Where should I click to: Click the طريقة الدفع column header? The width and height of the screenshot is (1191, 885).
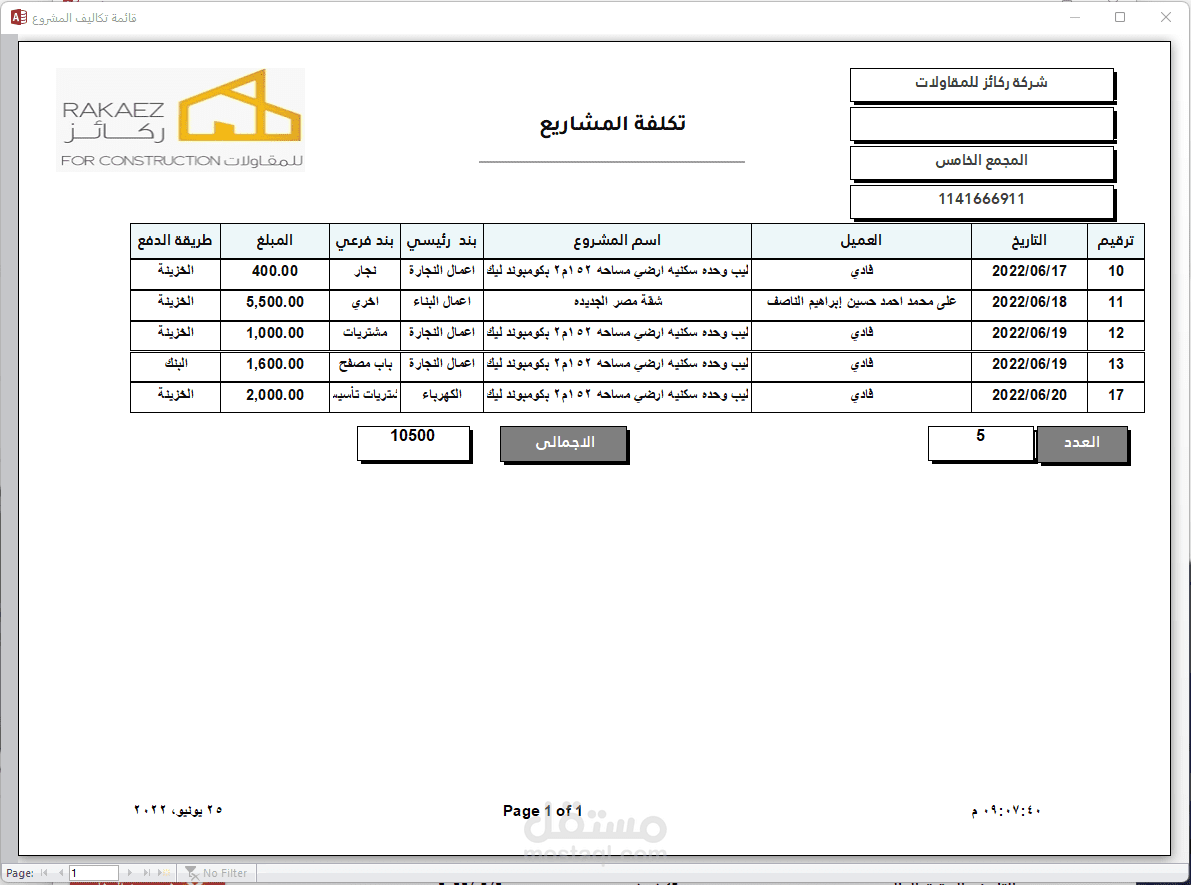[x=175, y=241]
